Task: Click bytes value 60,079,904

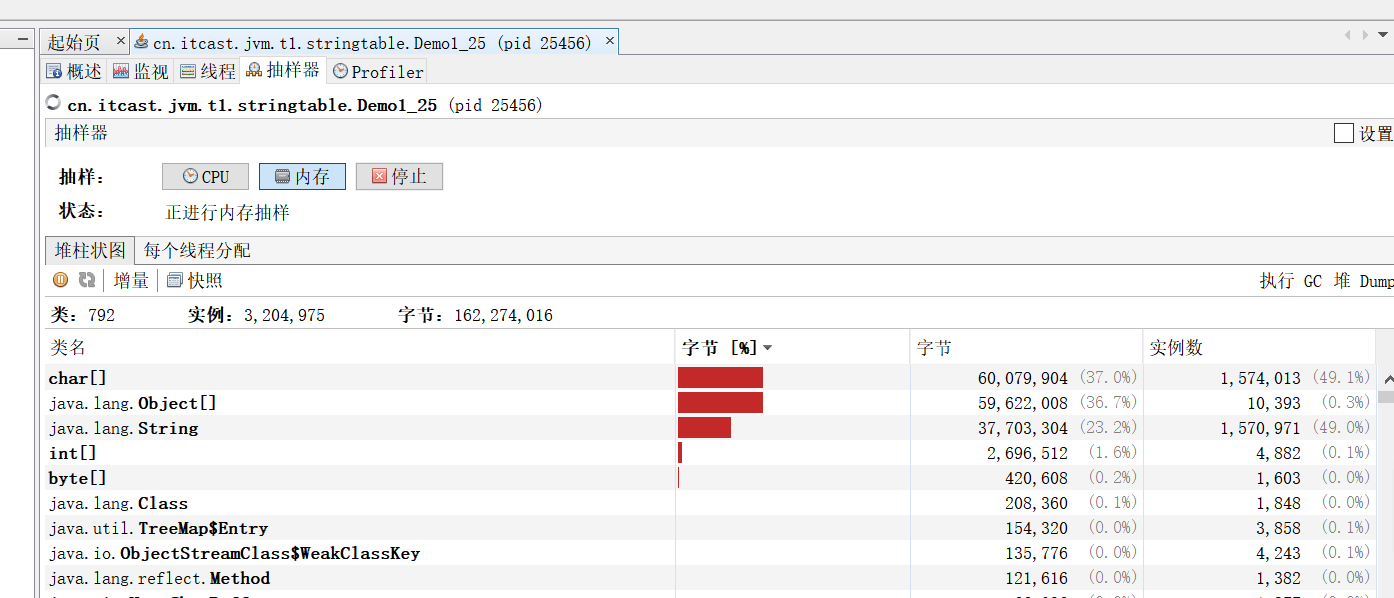Action: click(1023, 378)
